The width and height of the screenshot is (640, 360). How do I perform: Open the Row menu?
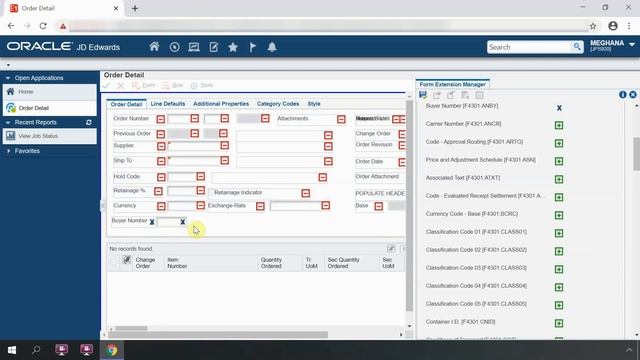click(173, 85)
